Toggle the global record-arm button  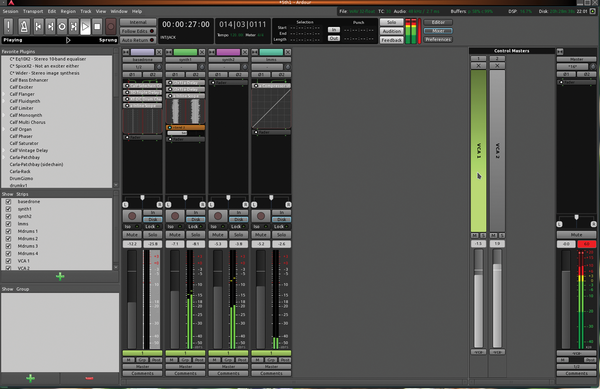pos(111,26)
